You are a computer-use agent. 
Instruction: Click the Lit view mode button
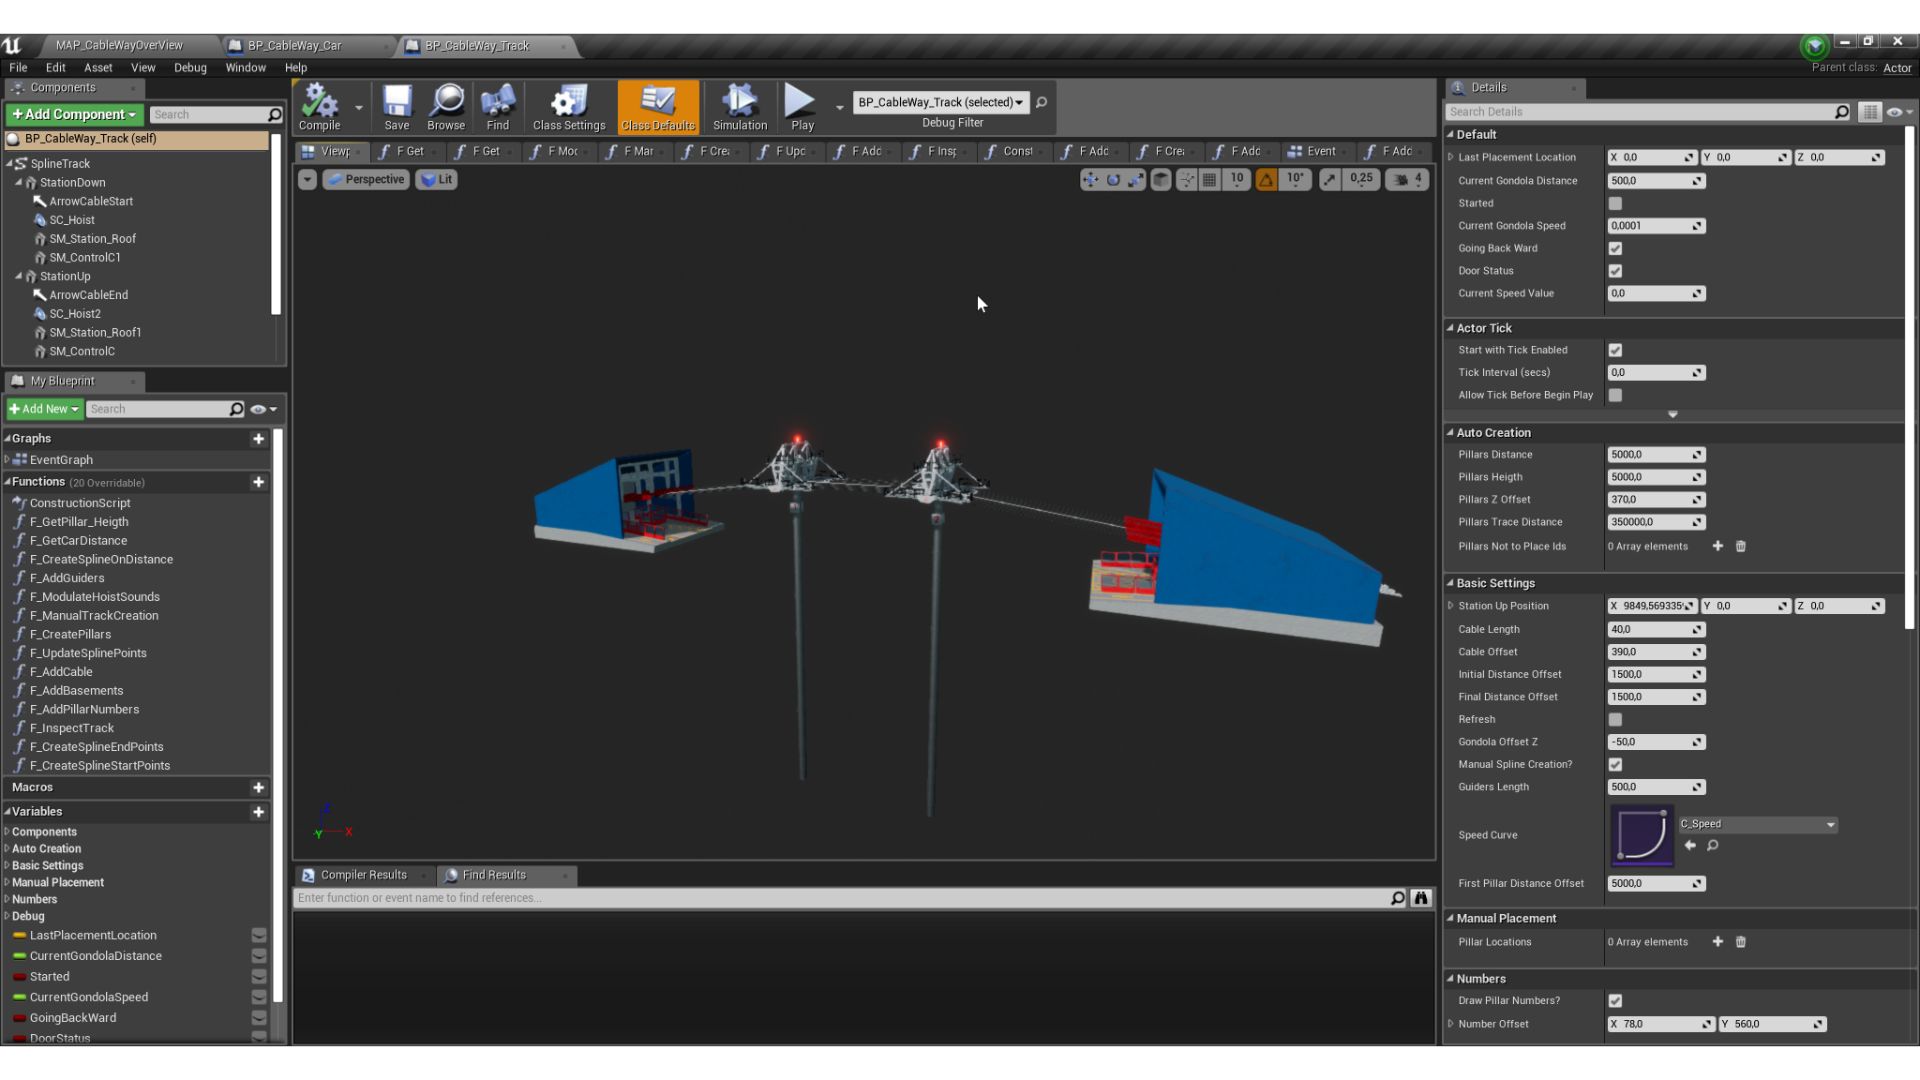(436, 180)
